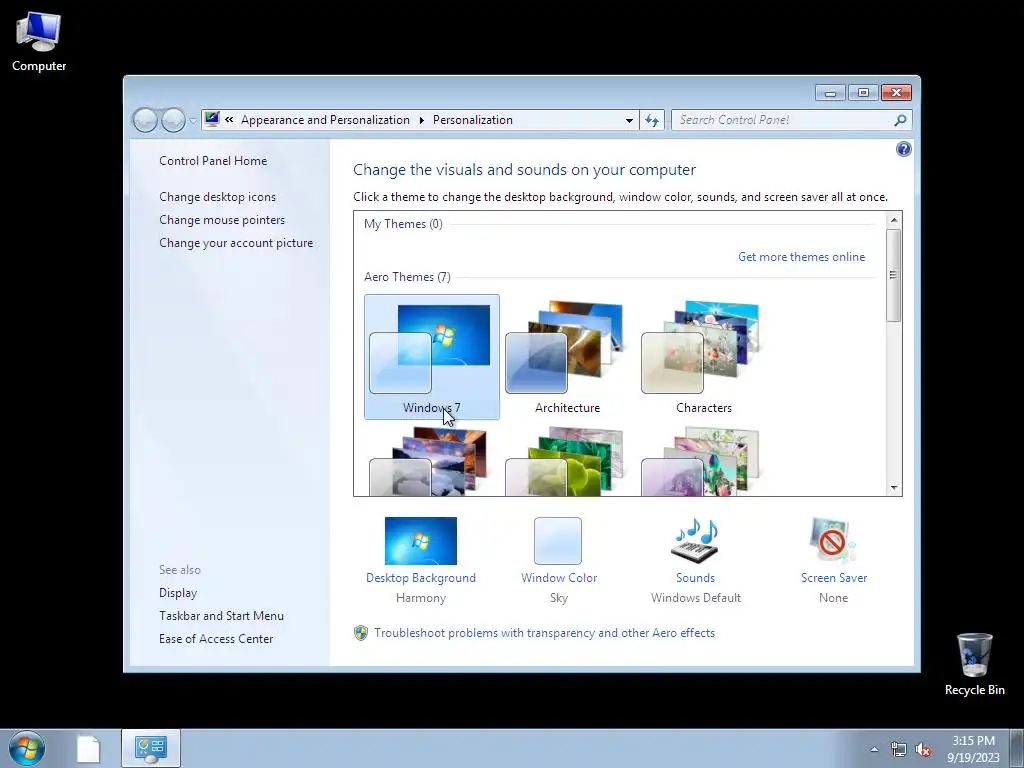Open Change your account picture link
The height and width of the screenshot is (768, 1024).
pyautogui.click(x=236, y=243)
